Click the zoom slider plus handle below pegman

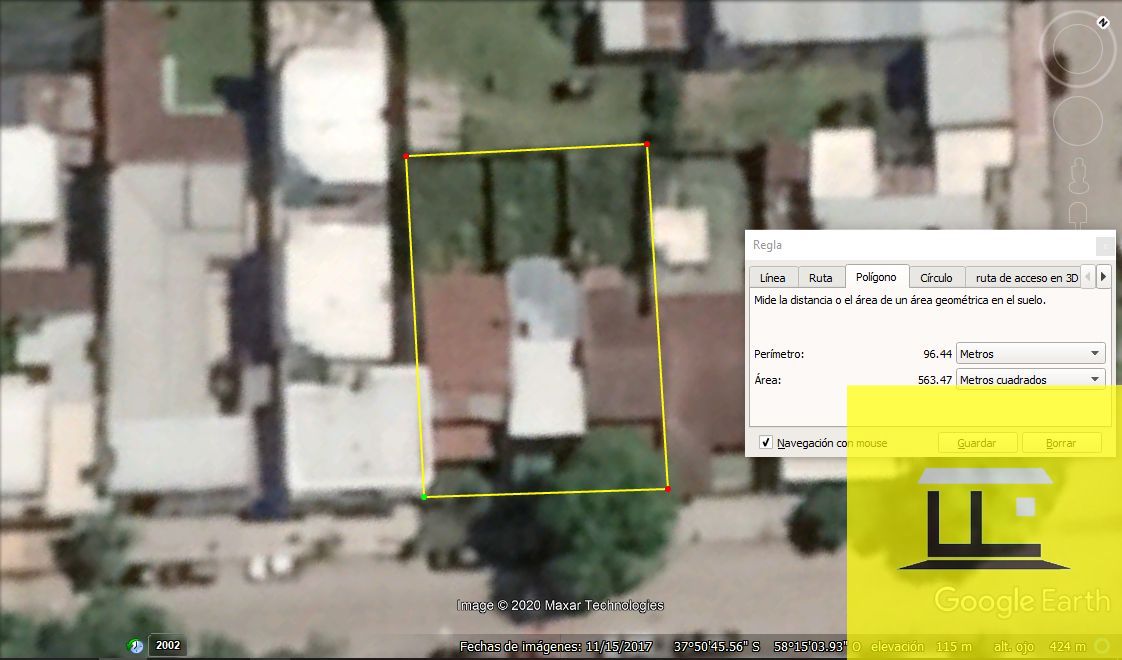[x=1078, y=213]
